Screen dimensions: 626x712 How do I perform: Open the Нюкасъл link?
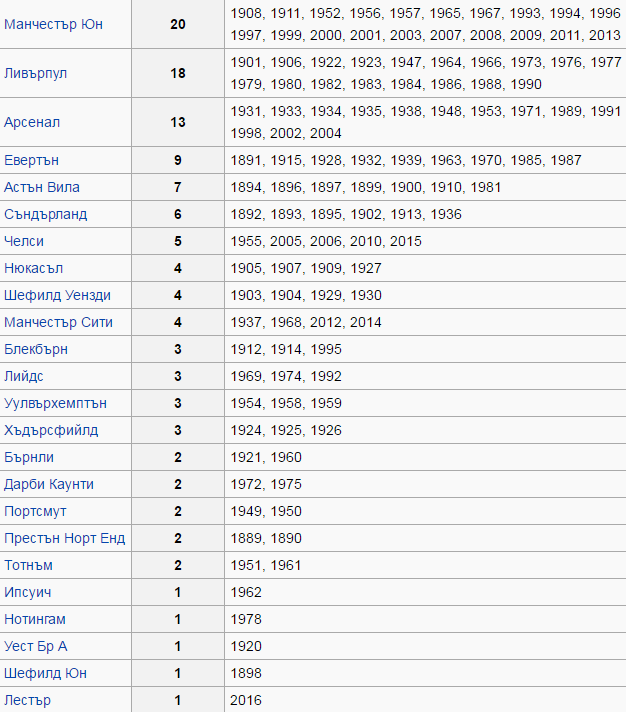33,268
